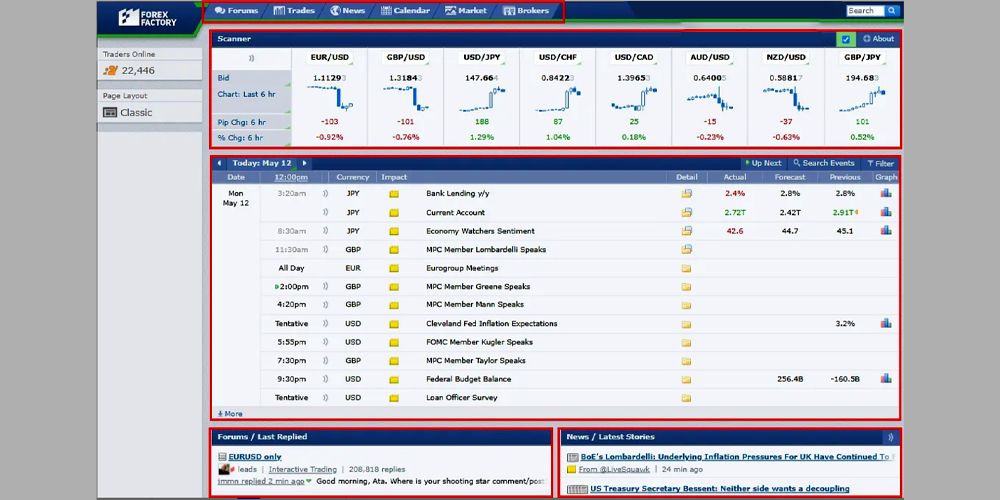Open the News menu item
This screenshot has height=500, width=1000.
tap(347, 11)
